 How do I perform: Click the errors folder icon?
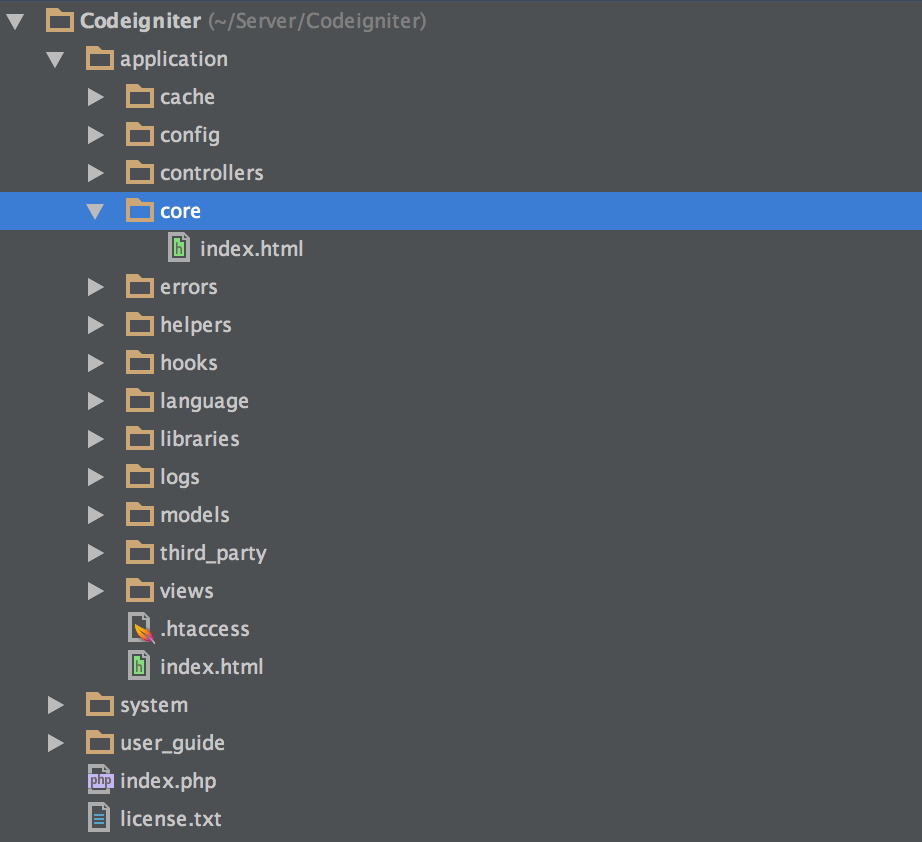tap(140, 286)
